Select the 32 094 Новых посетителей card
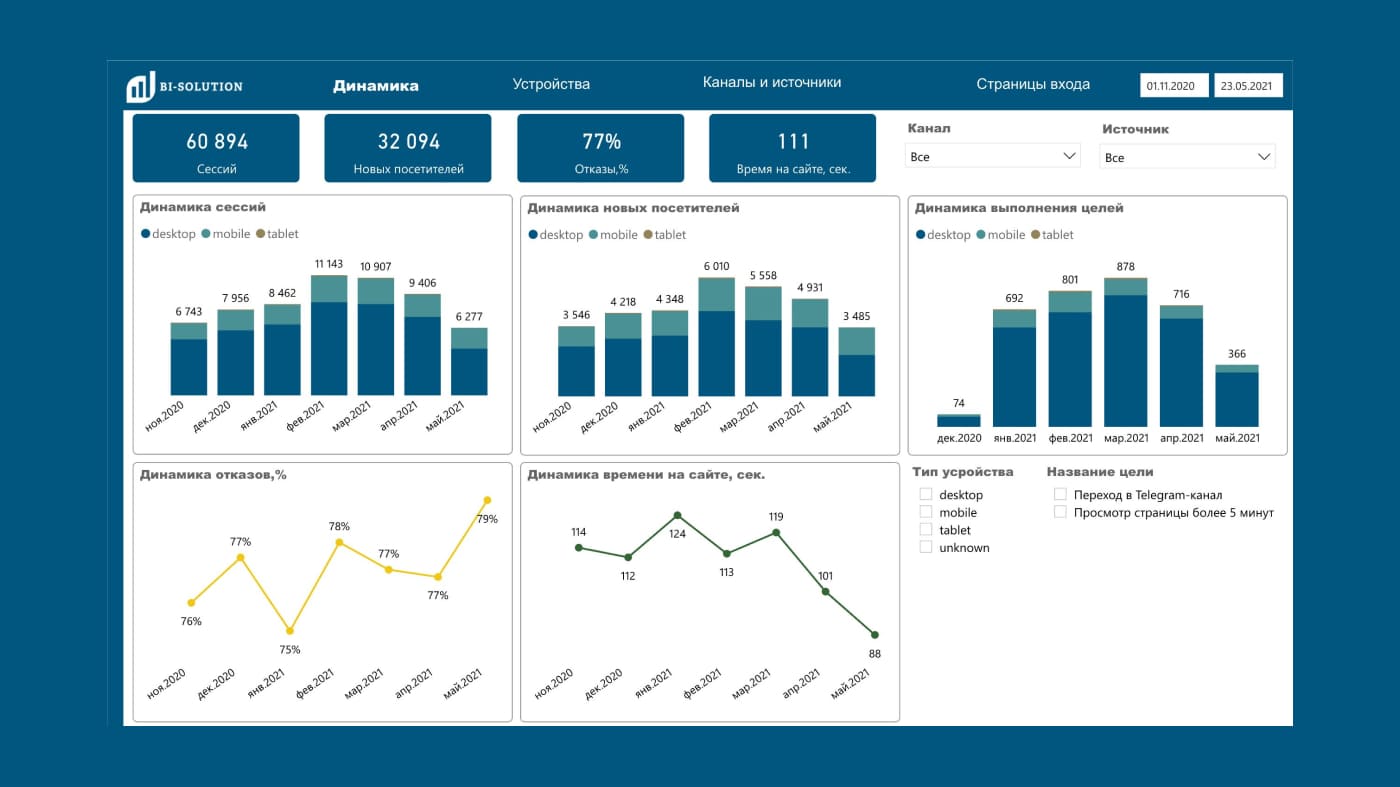This screenshot has height=787, width=1400. tap(408, 148)
